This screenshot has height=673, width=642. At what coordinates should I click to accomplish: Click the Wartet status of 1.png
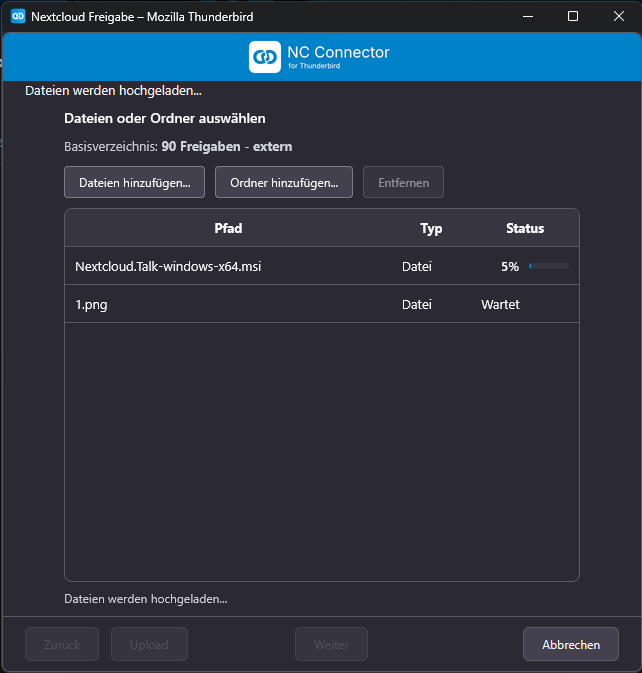coord(500,304)
